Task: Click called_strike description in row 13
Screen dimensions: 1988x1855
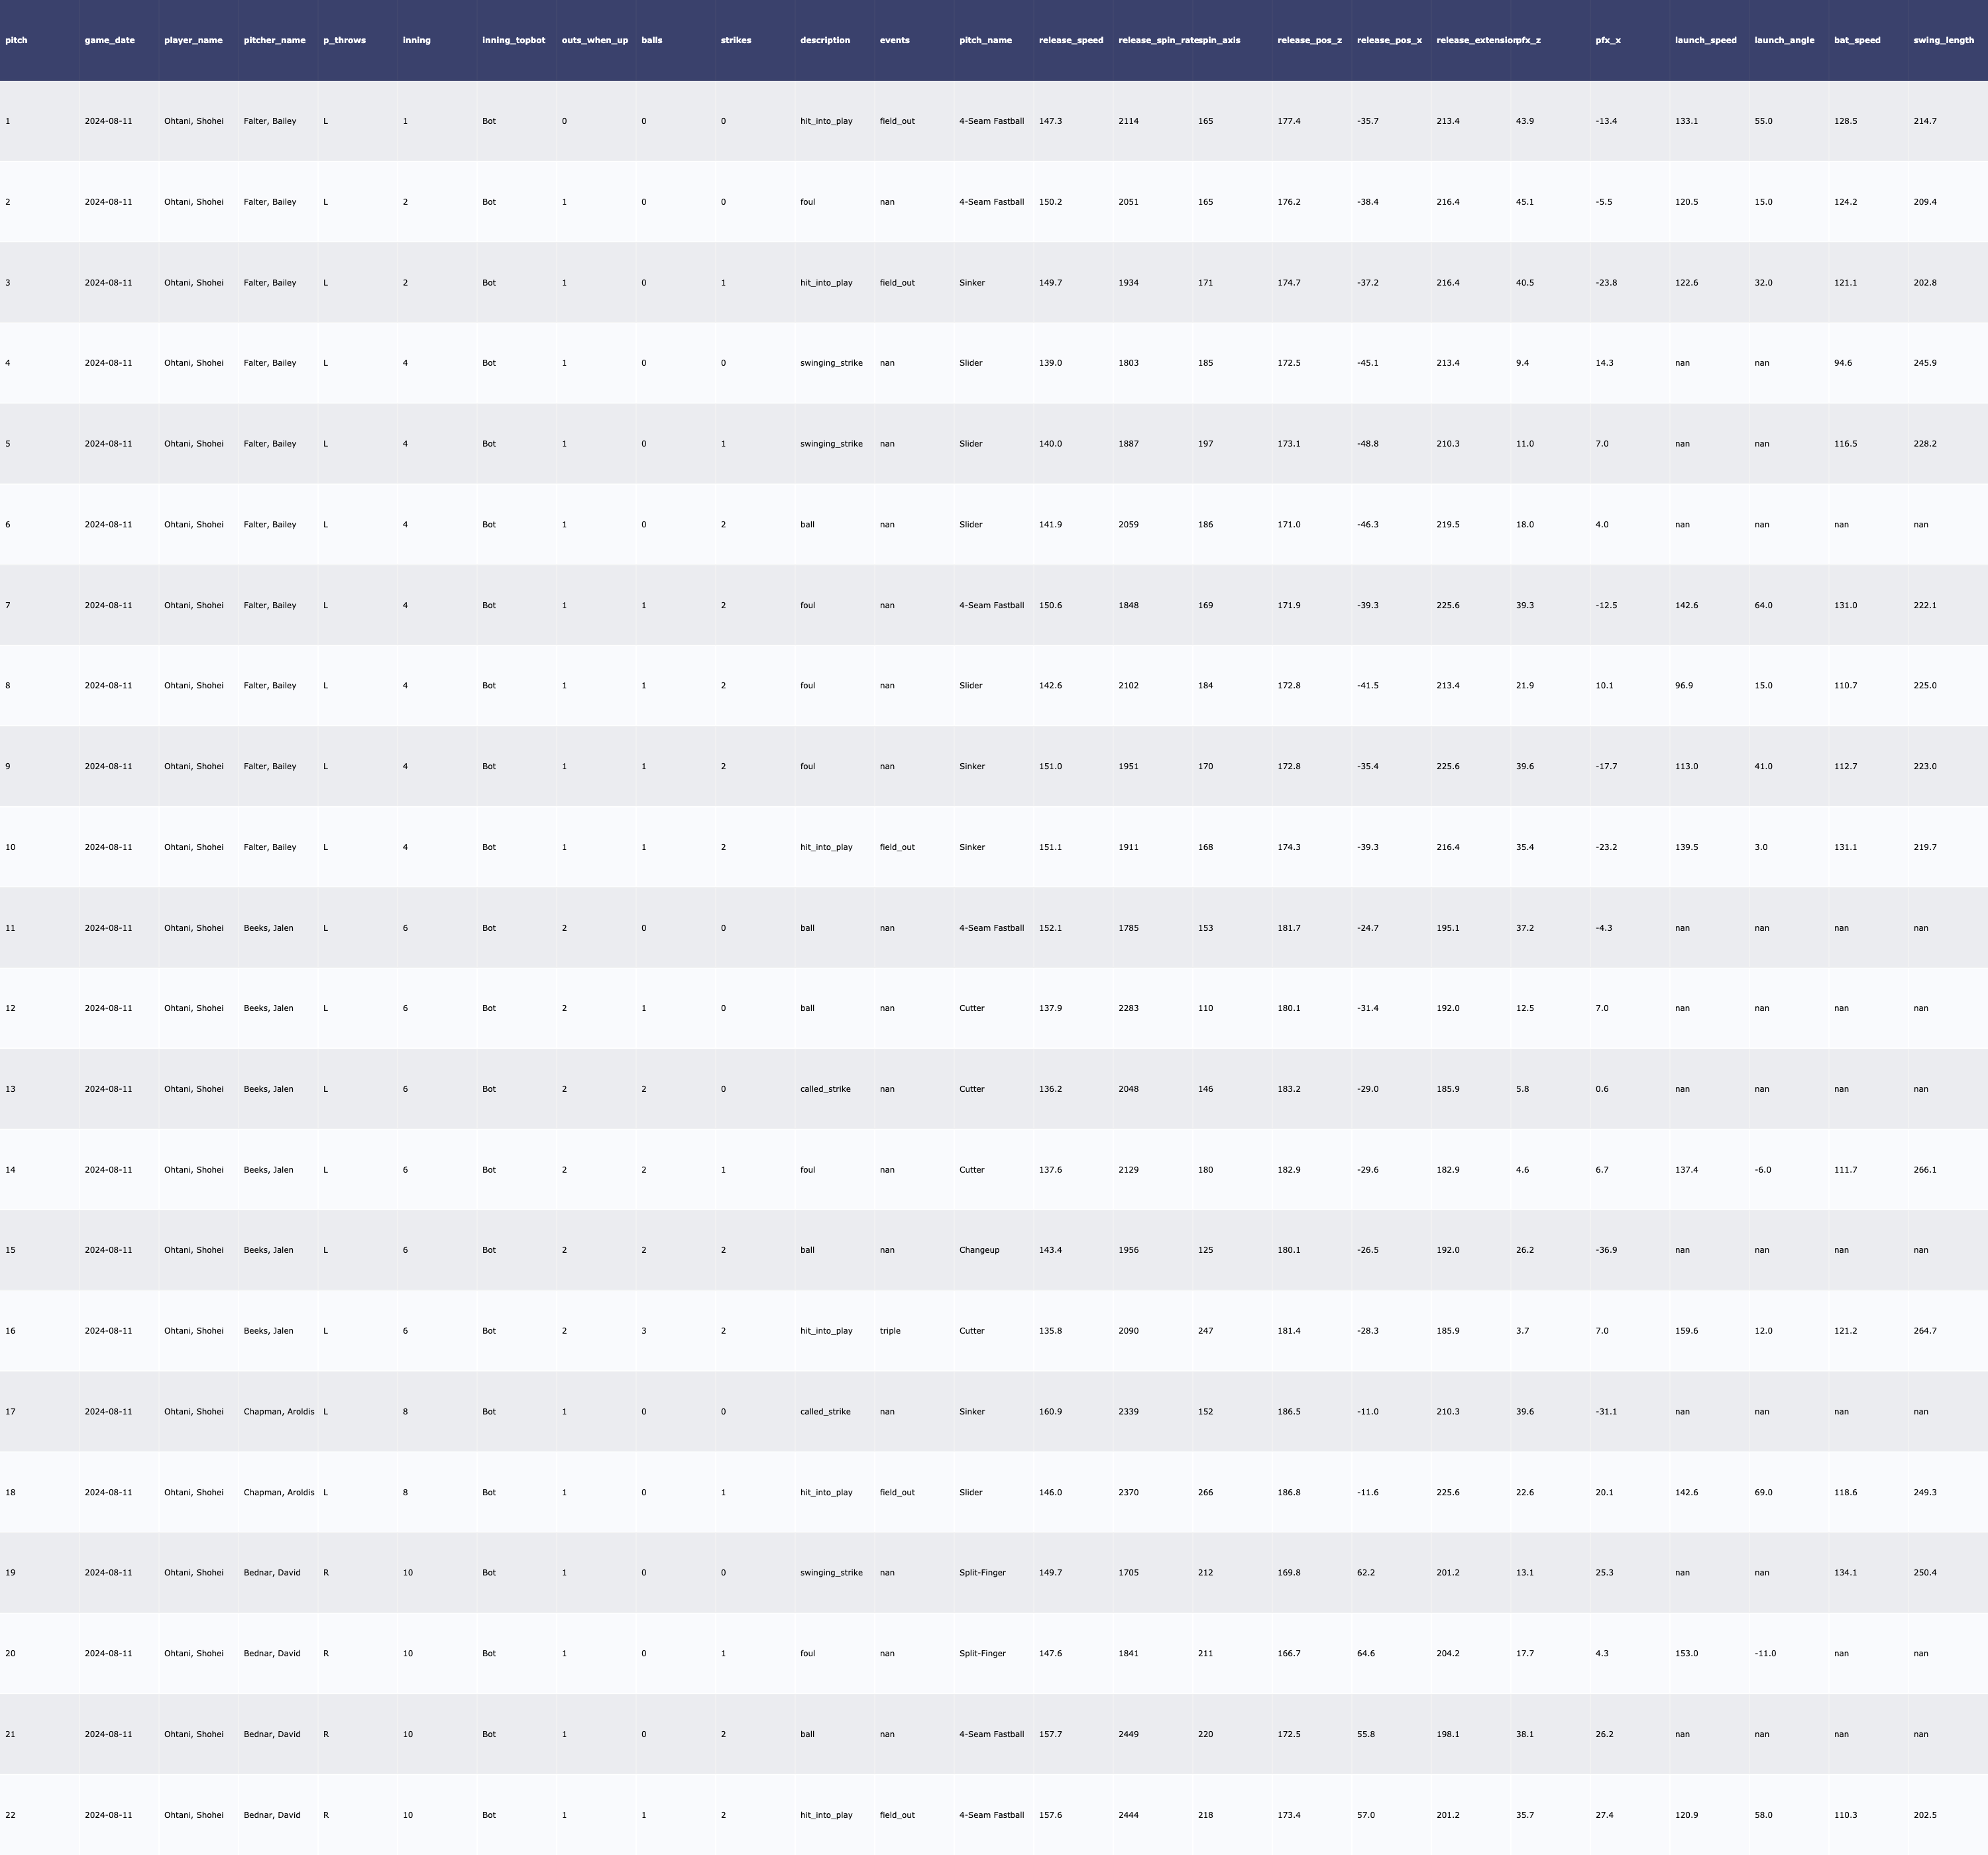Action: [x=825, y=1089]
